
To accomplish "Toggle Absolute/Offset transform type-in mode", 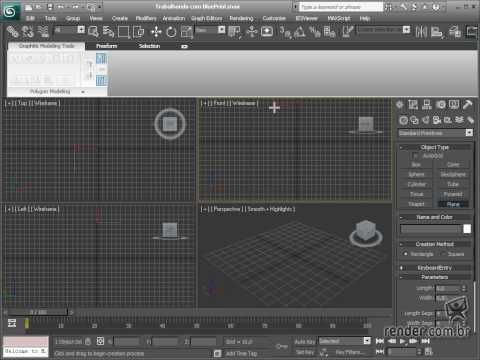I will pos(100,341).
